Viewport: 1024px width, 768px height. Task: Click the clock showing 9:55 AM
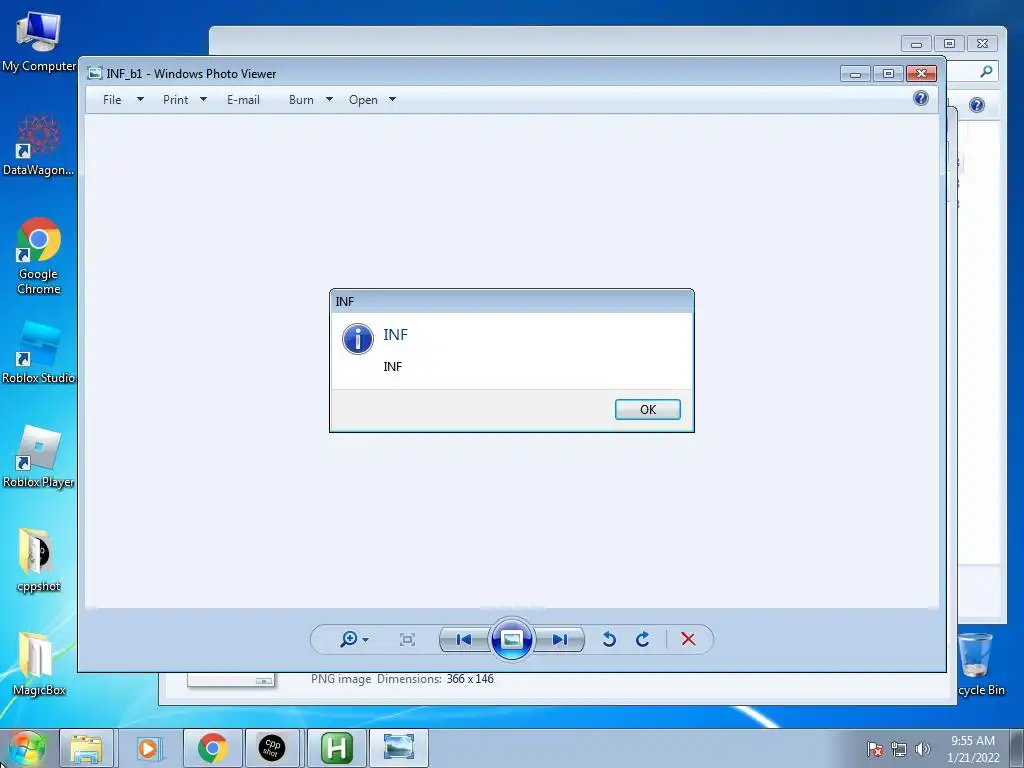coord(973,749)
